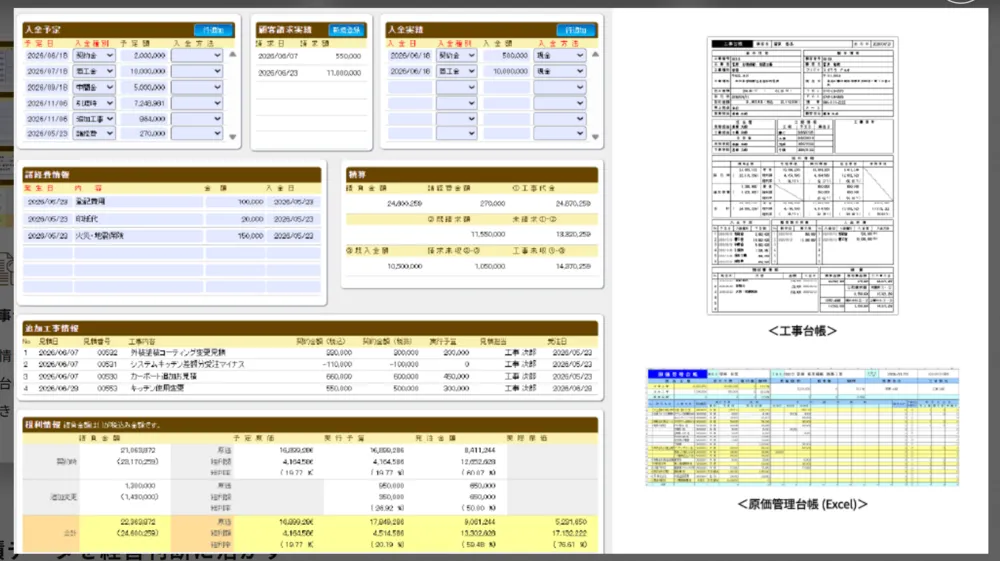This screenshot has width=1000, height=561.
Task: Select the 原価管理台帳 (Excel) spreadsheet thumbnail
Action: [802, 426]
